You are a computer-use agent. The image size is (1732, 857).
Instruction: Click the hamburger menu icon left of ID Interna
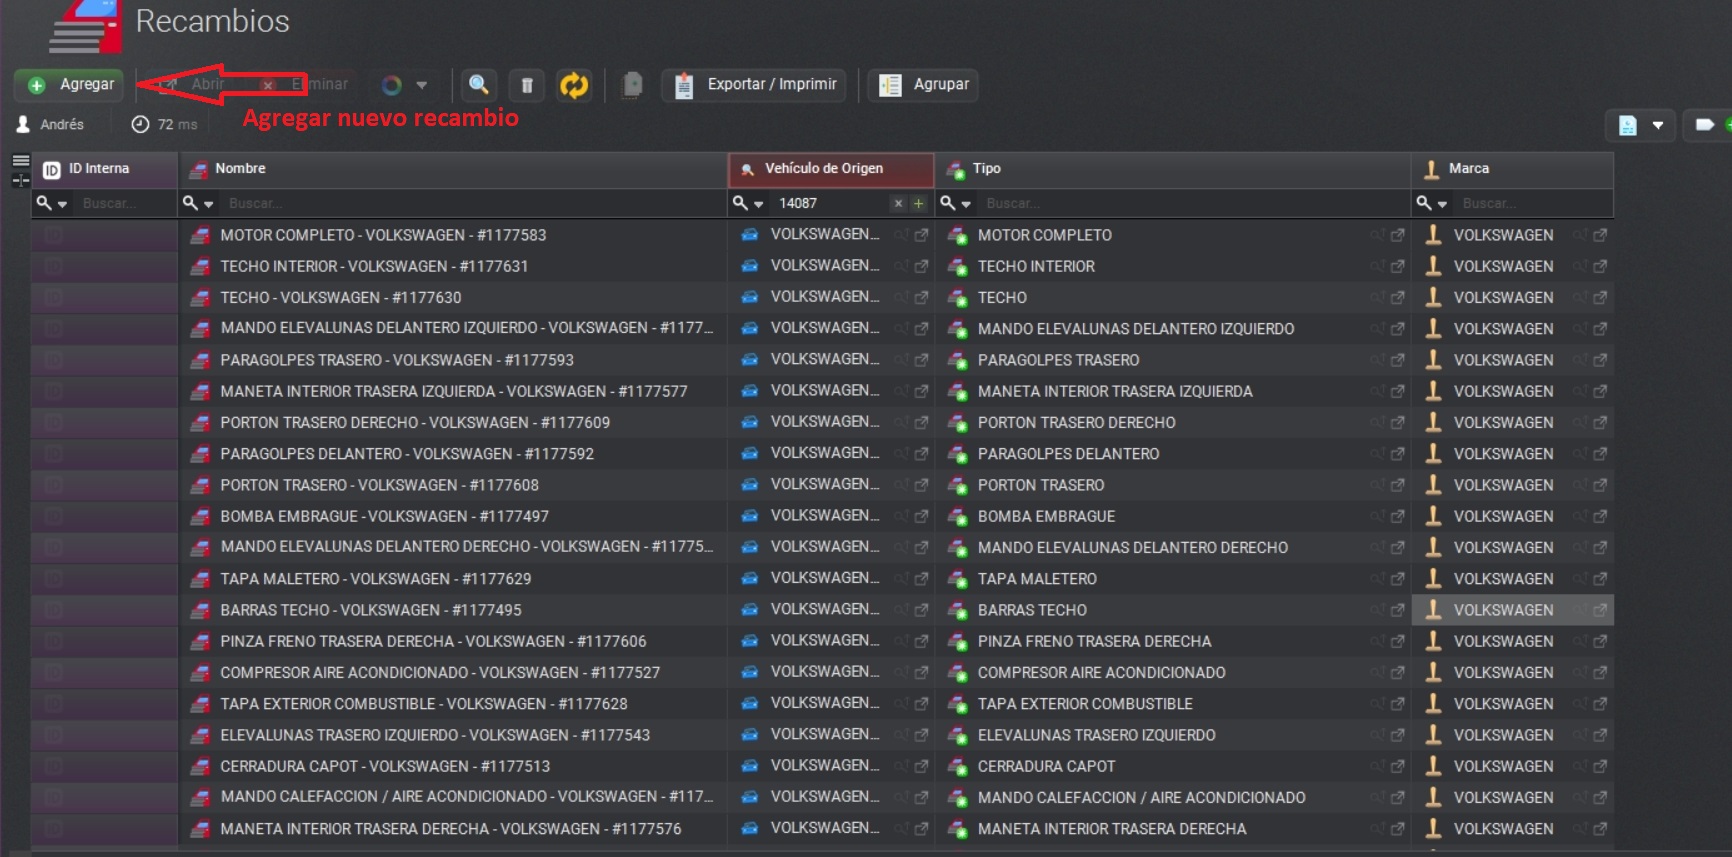click(20, 160)
